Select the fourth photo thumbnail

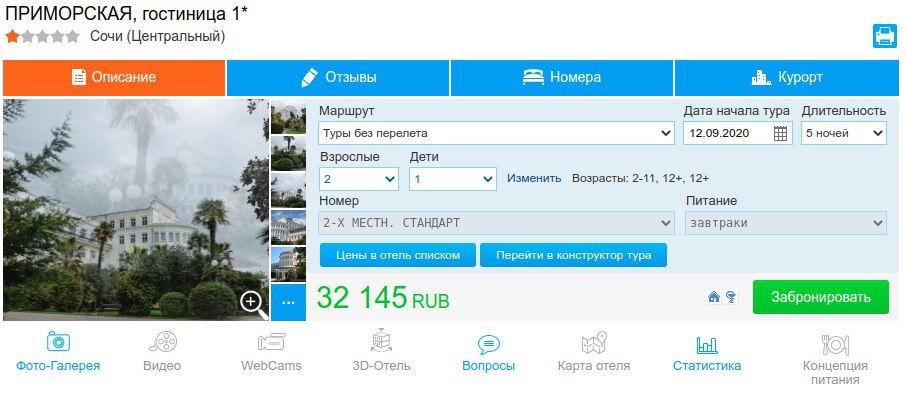coord(288,227)
